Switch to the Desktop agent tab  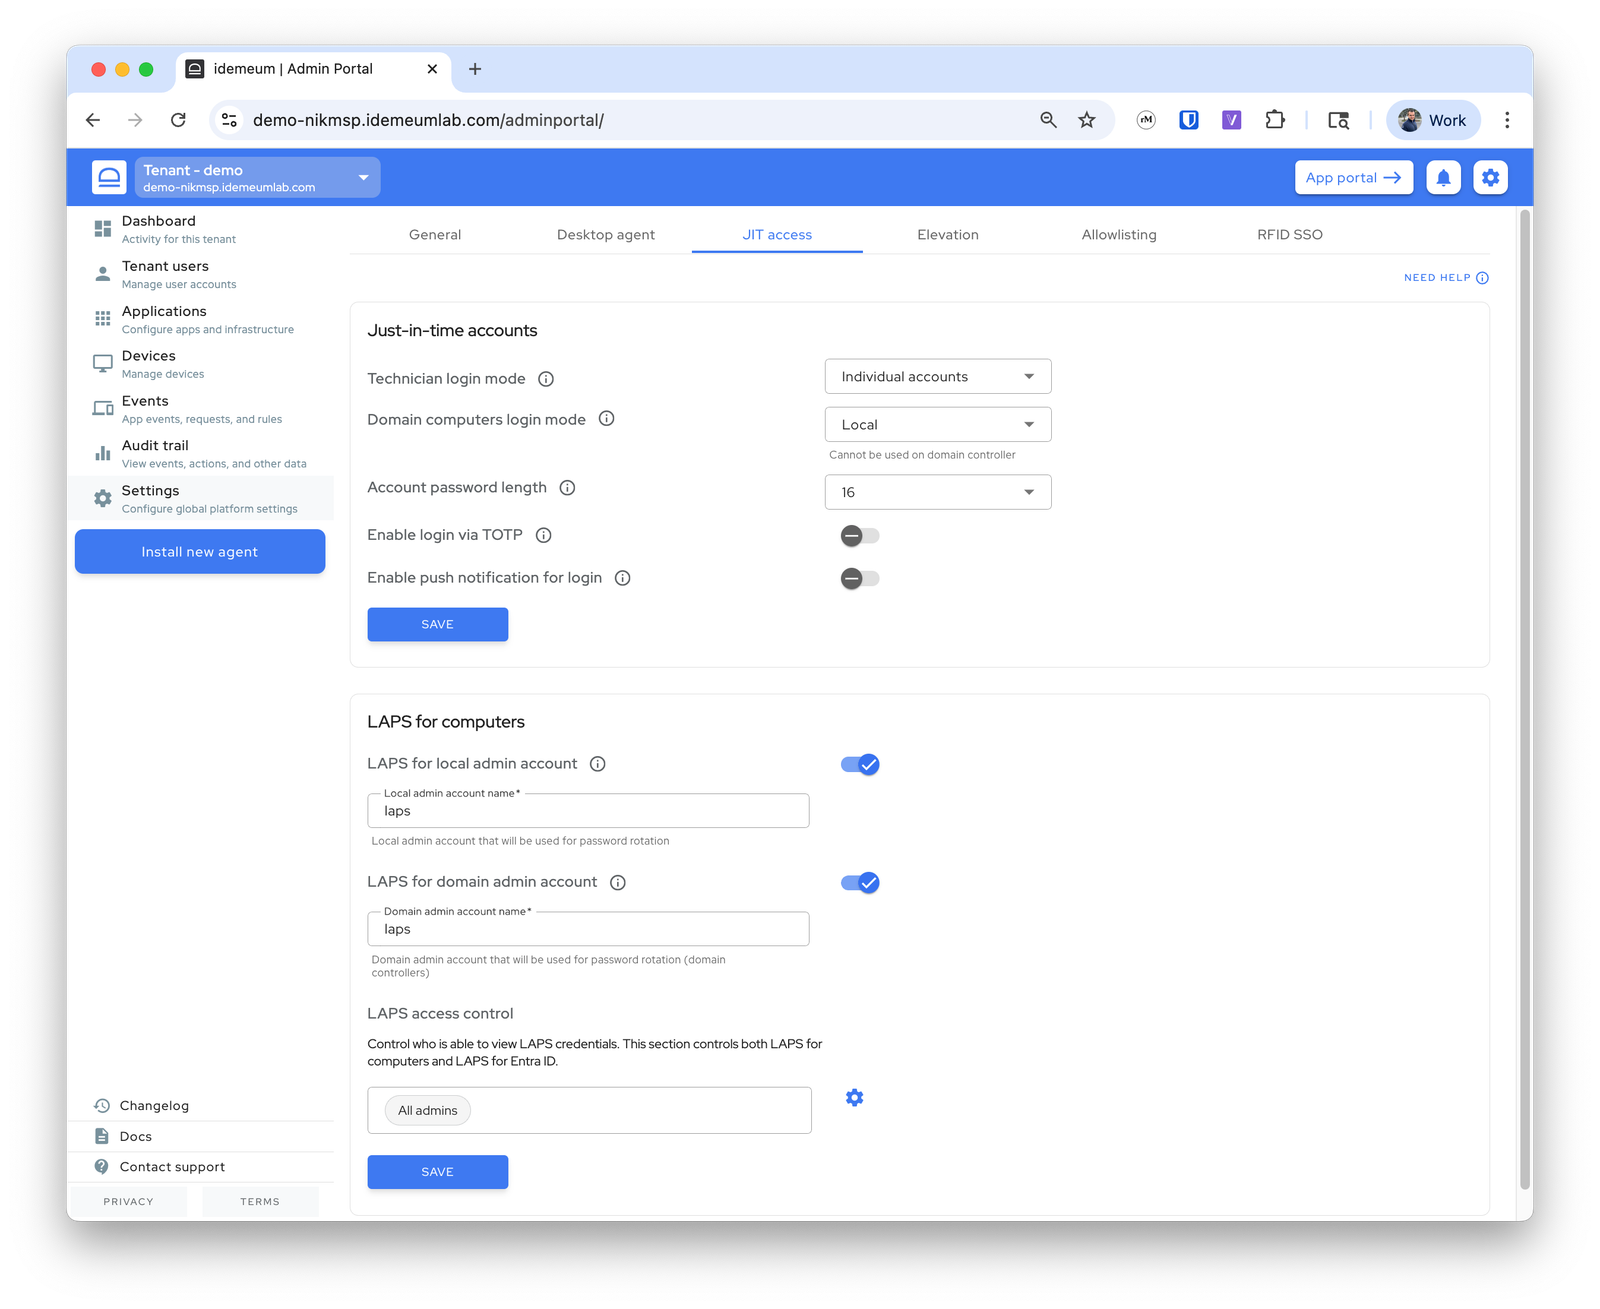coord(606,235)
